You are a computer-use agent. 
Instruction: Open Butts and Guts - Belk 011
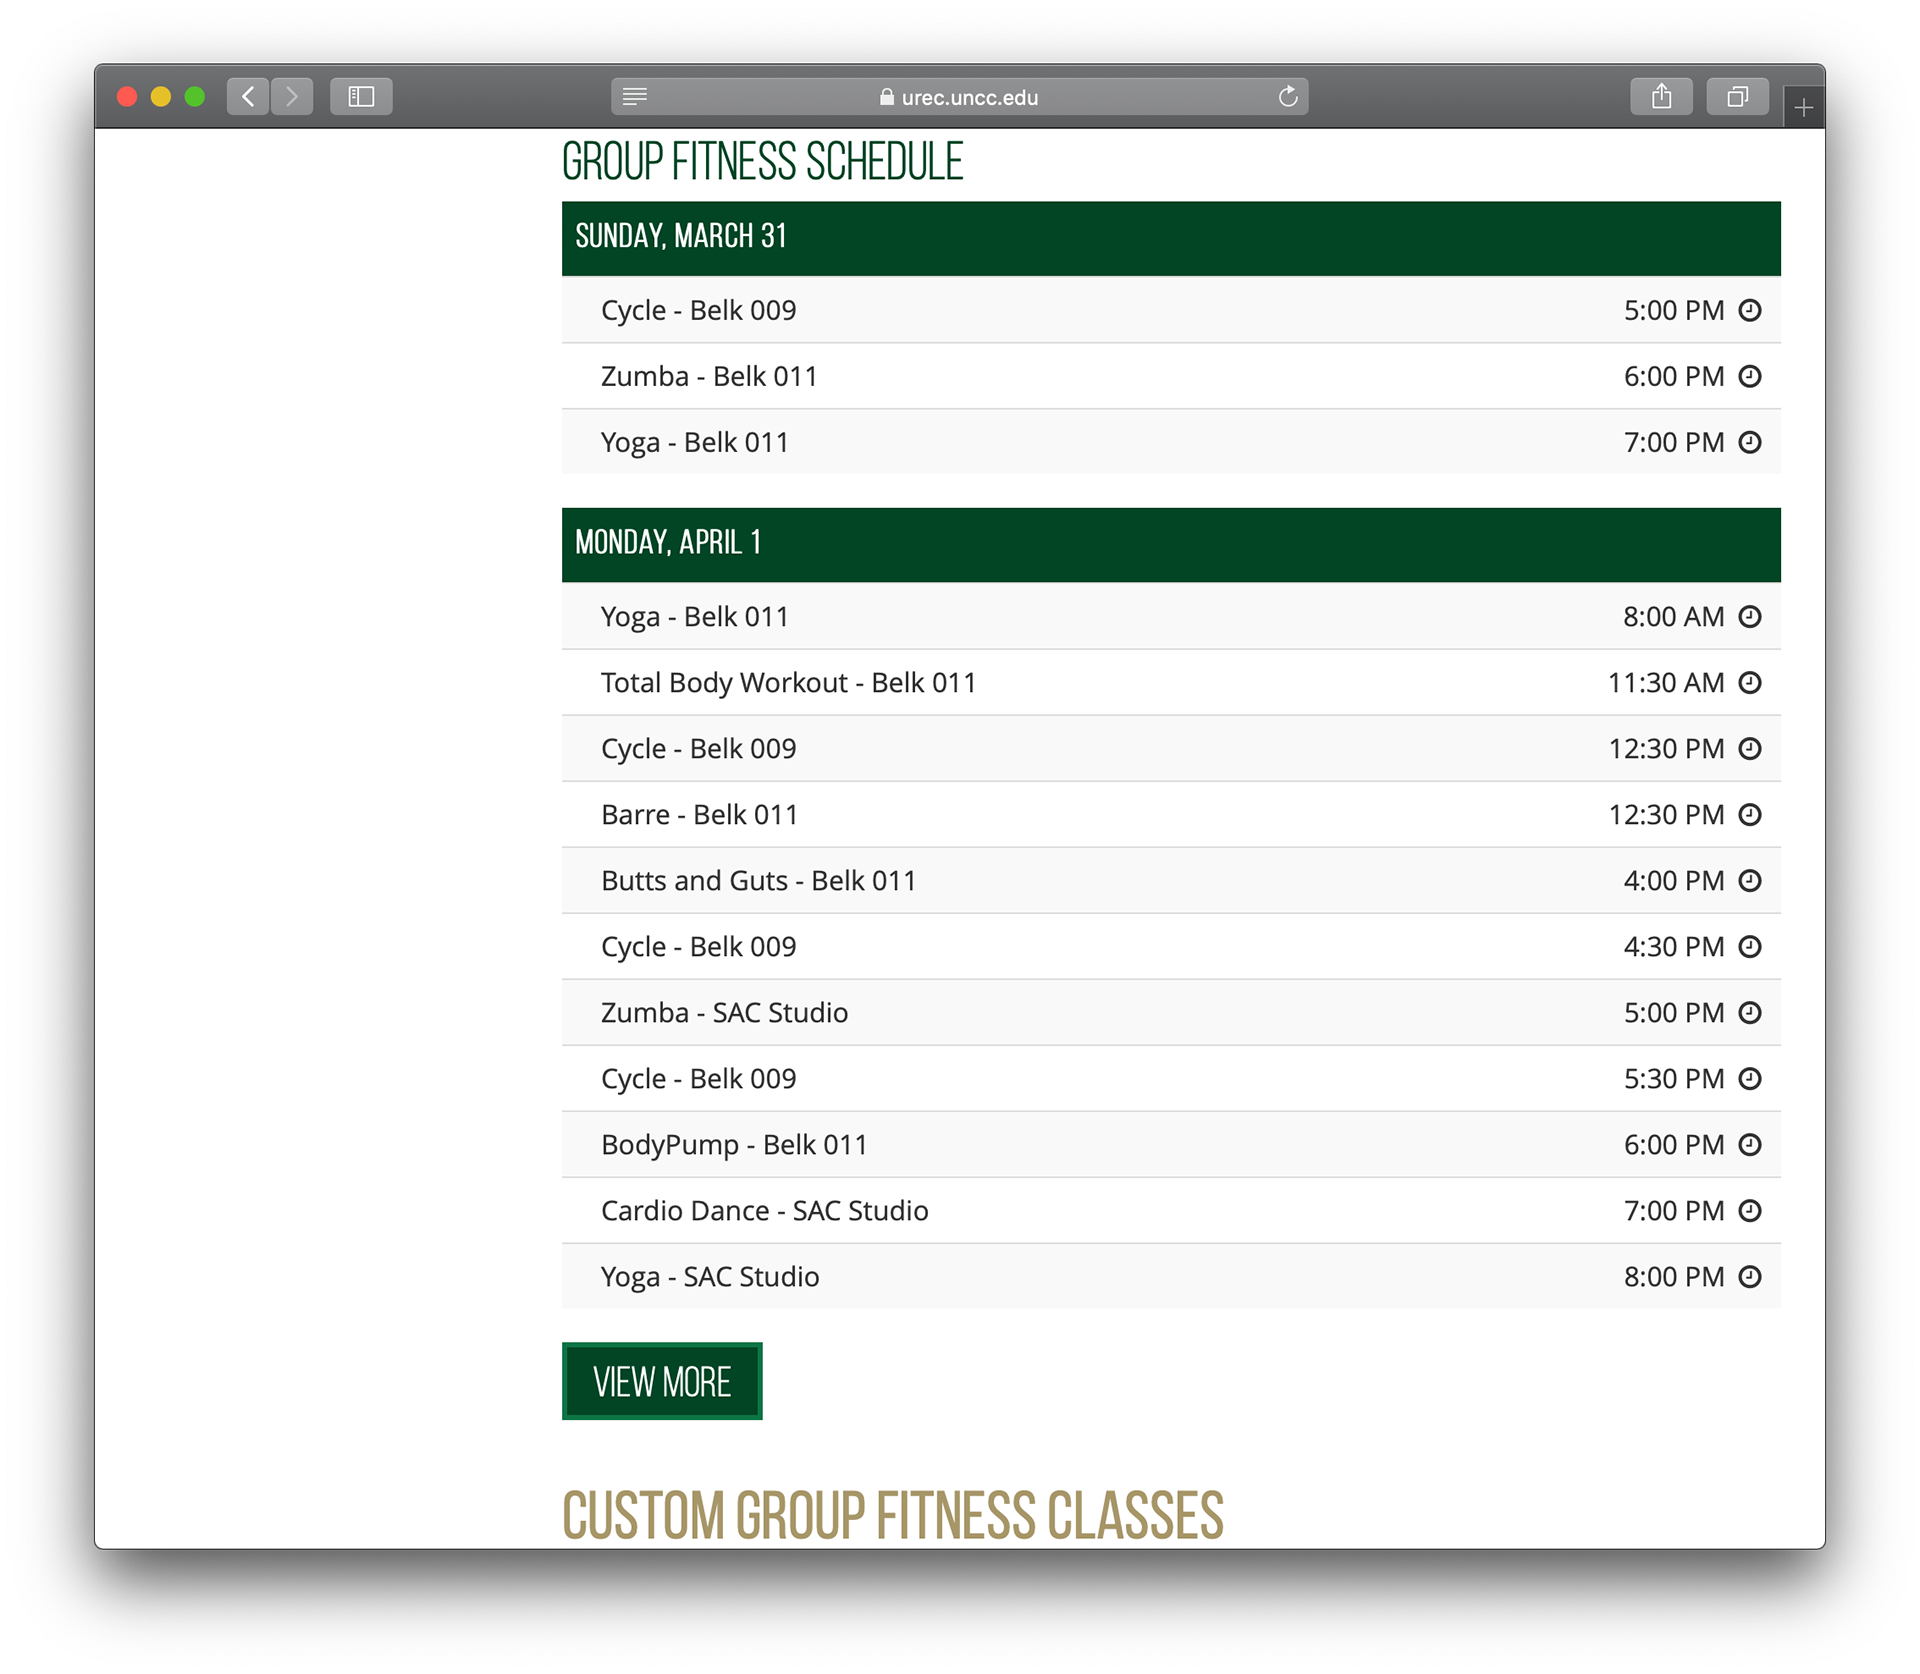click(x=758, y=881)
